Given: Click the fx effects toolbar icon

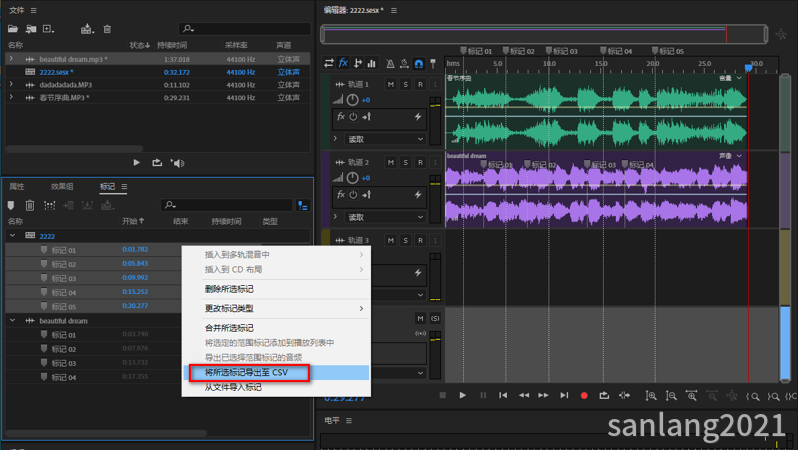Looking at the screenshot, I should point(343,63).
